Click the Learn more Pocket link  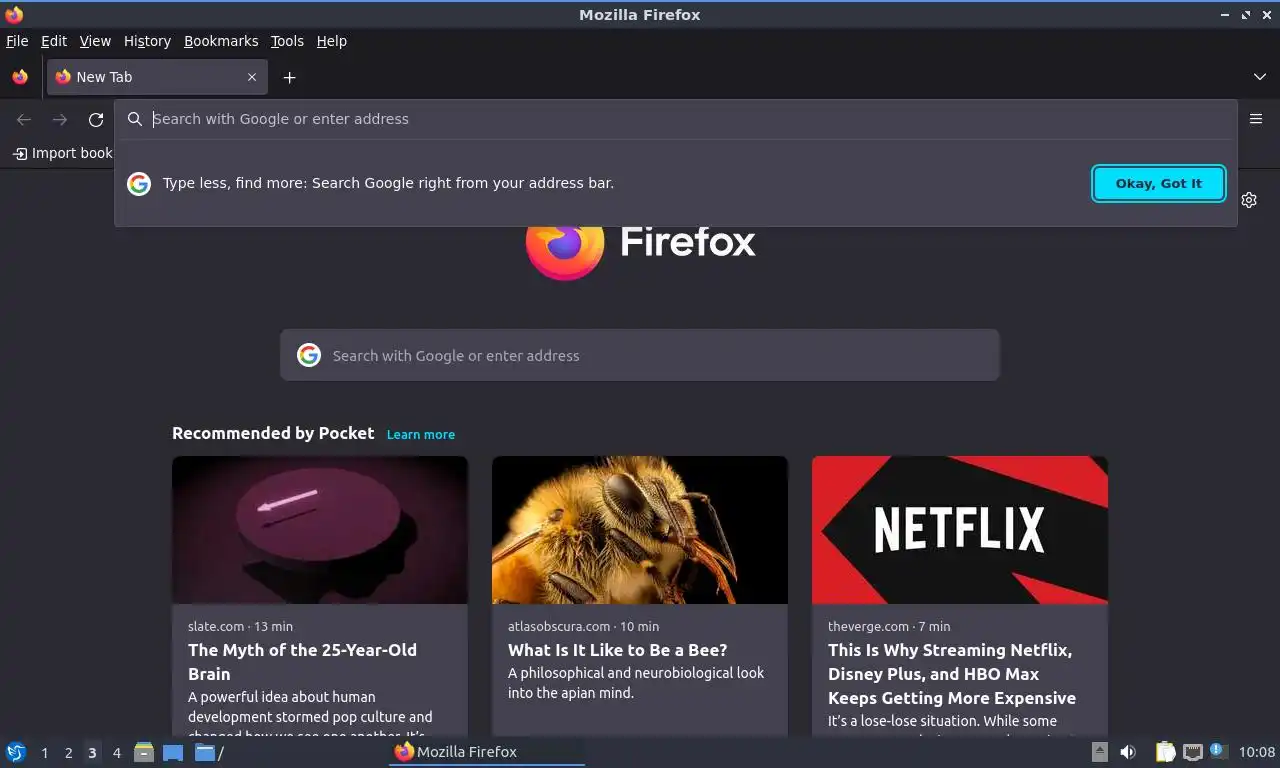pyautogui.click(x=421, y=434)
